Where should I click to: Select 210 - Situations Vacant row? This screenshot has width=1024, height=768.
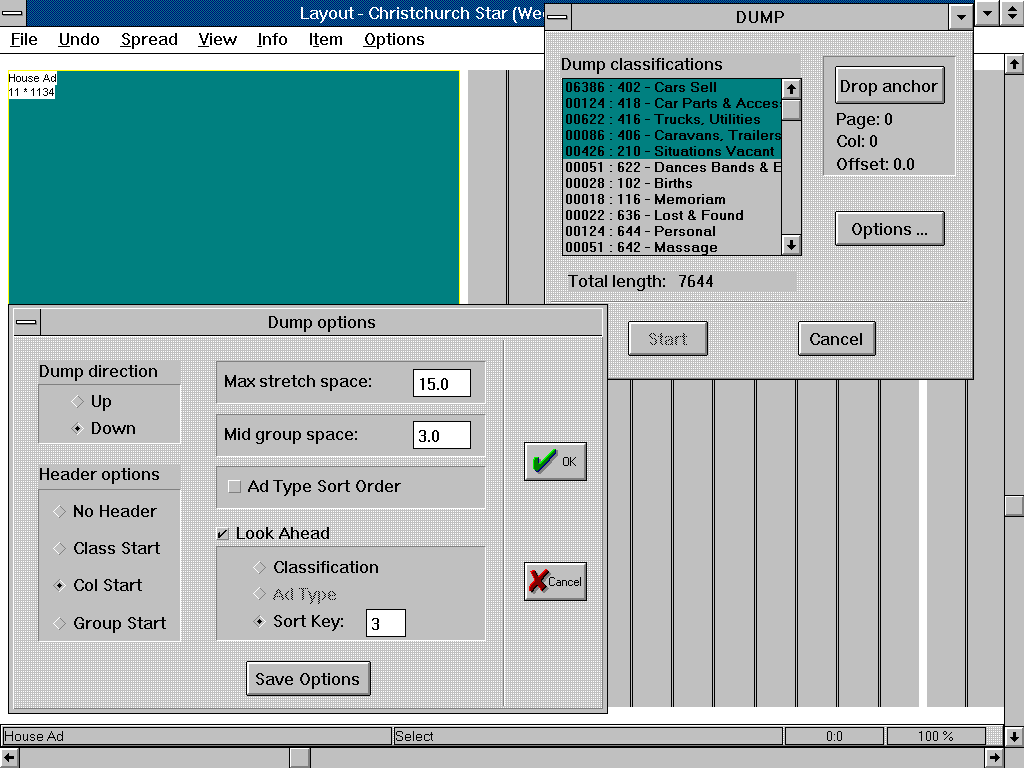point(671,151)
